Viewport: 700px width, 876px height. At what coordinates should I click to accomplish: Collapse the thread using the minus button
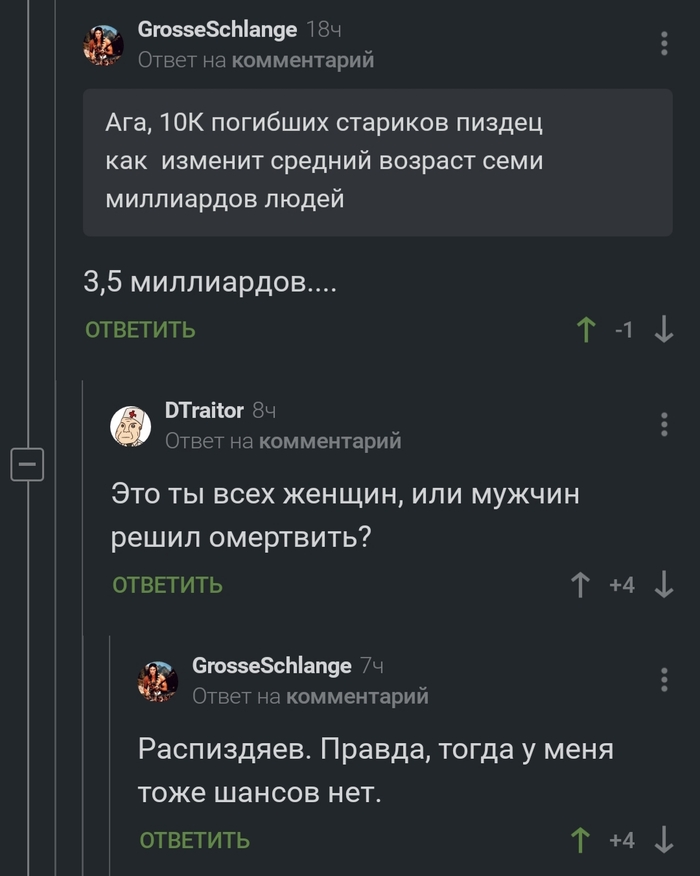pyautogui.click(x=27, y=463)
